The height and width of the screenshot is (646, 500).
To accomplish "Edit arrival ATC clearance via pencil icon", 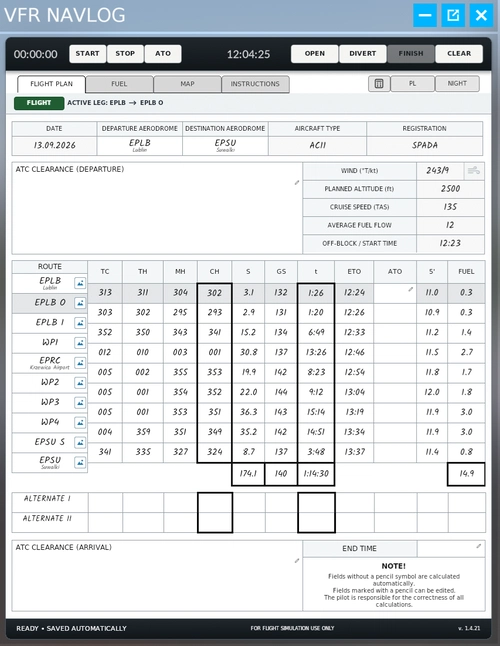I will click(297, 561).
